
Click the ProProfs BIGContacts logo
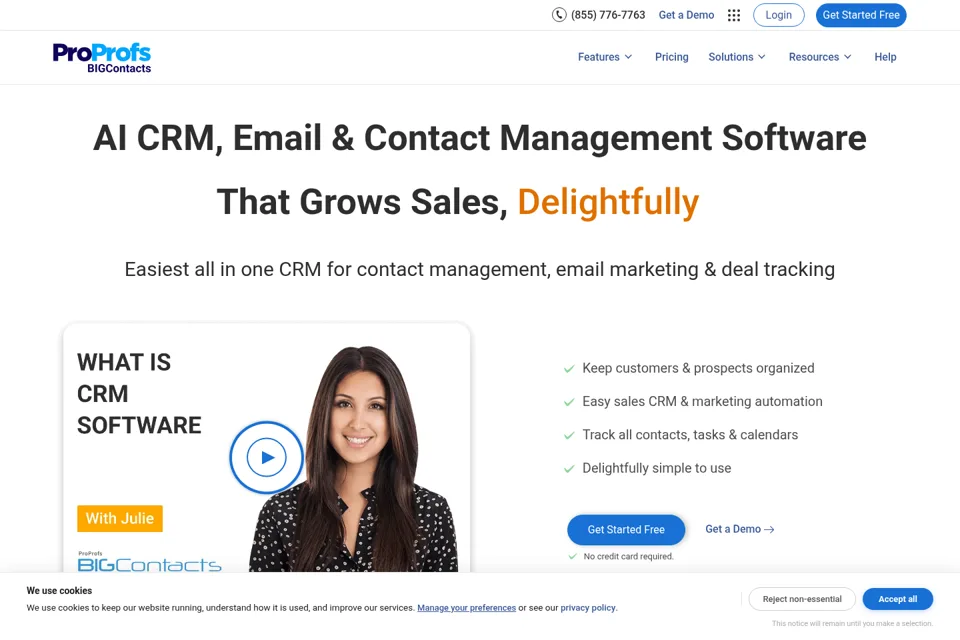click(x=102, y=58)
